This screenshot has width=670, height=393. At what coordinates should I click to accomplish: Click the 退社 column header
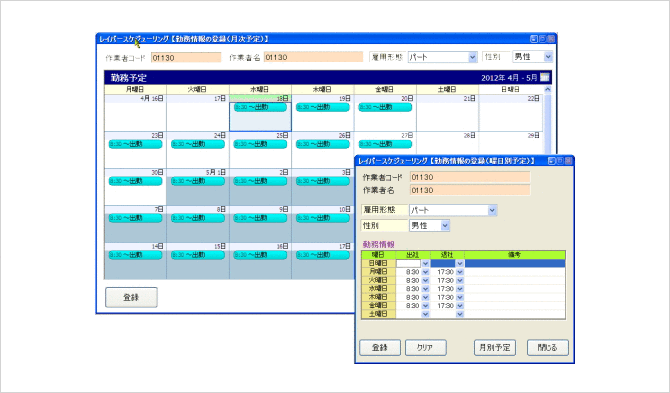447,255
